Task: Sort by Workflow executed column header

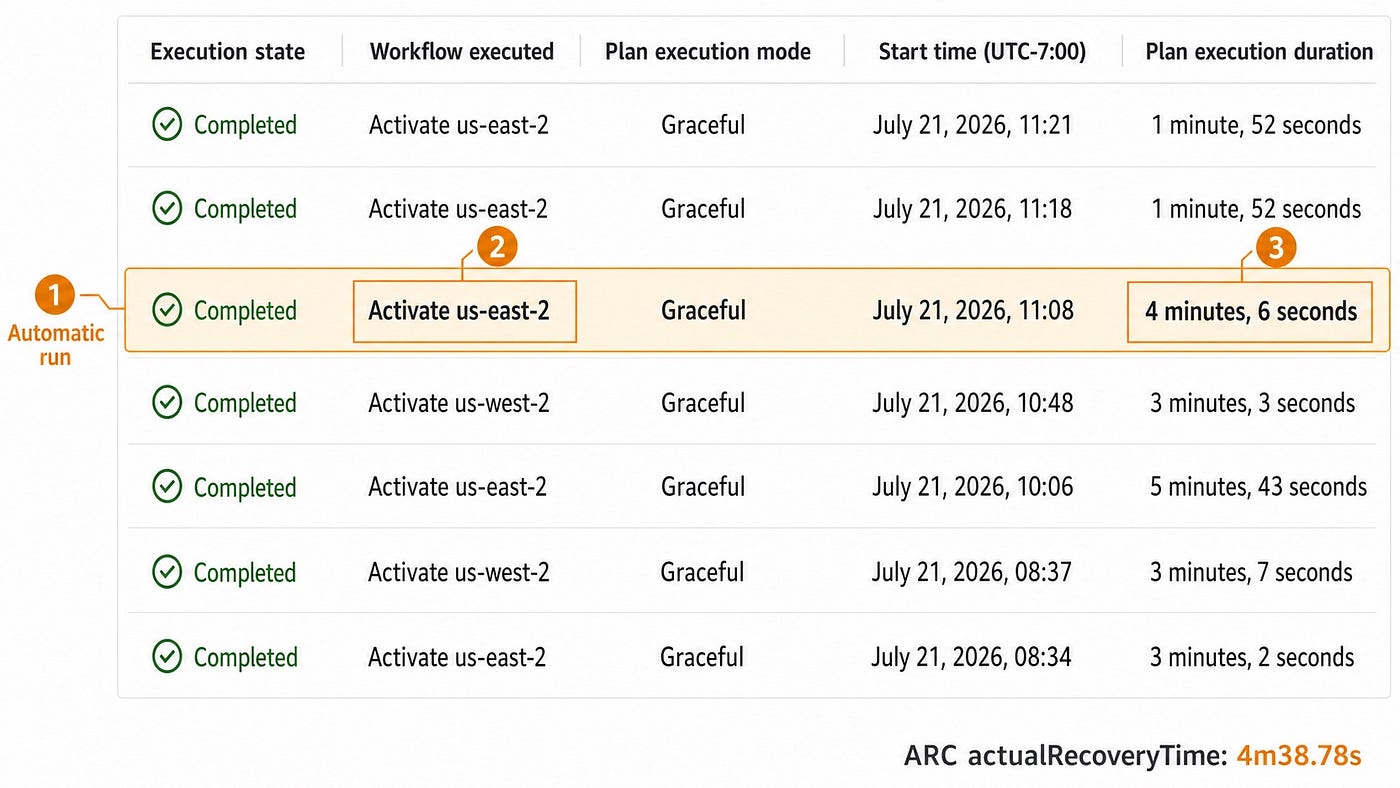Action: 462,51
